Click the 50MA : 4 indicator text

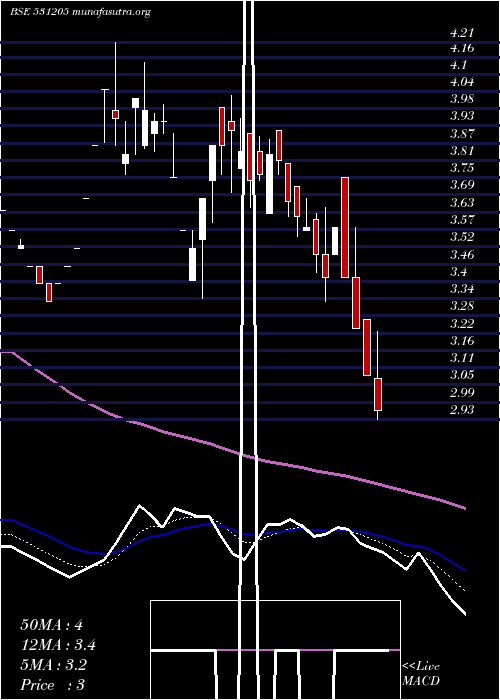(x=51, y=625)
